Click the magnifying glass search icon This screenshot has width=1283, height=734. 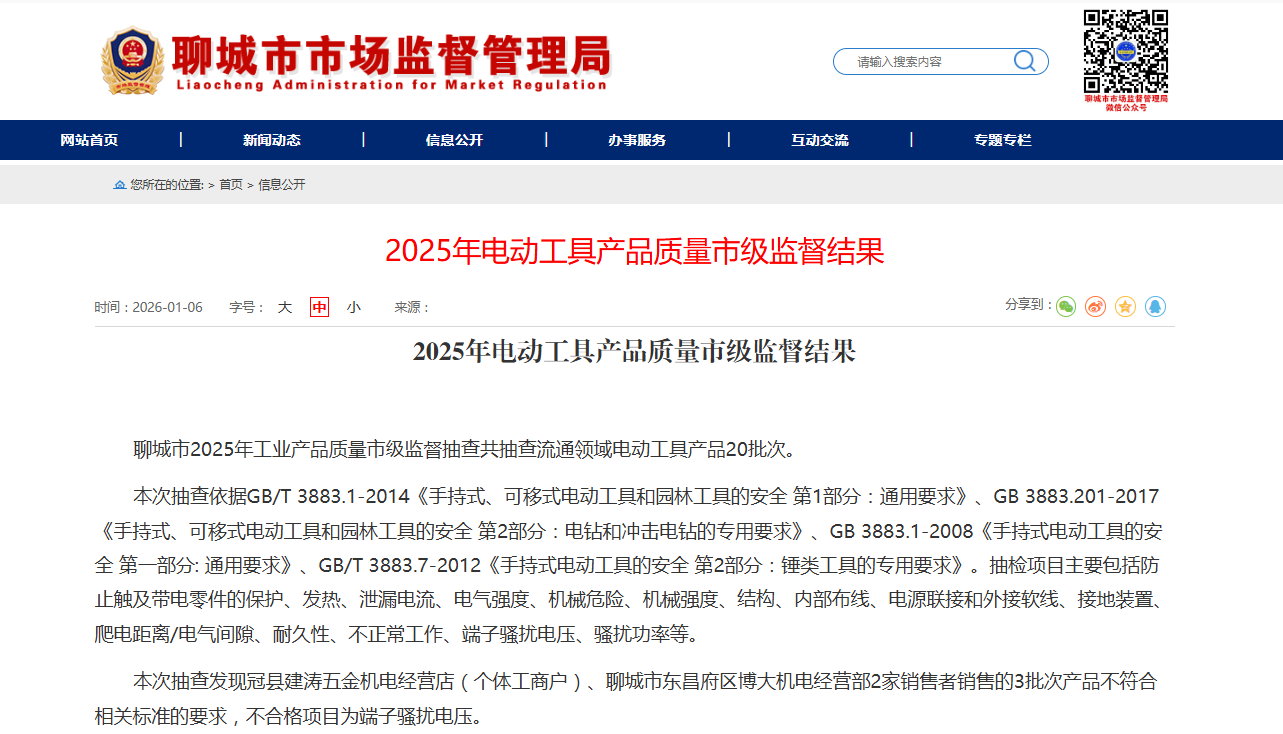pyautogui.click(x=1024, y=61)
